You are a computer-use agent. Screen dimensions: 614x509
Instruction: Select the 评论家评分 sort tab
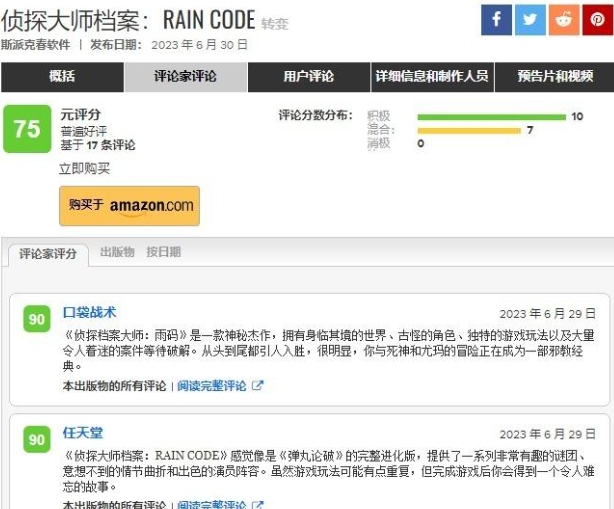(x=48, y=254)
